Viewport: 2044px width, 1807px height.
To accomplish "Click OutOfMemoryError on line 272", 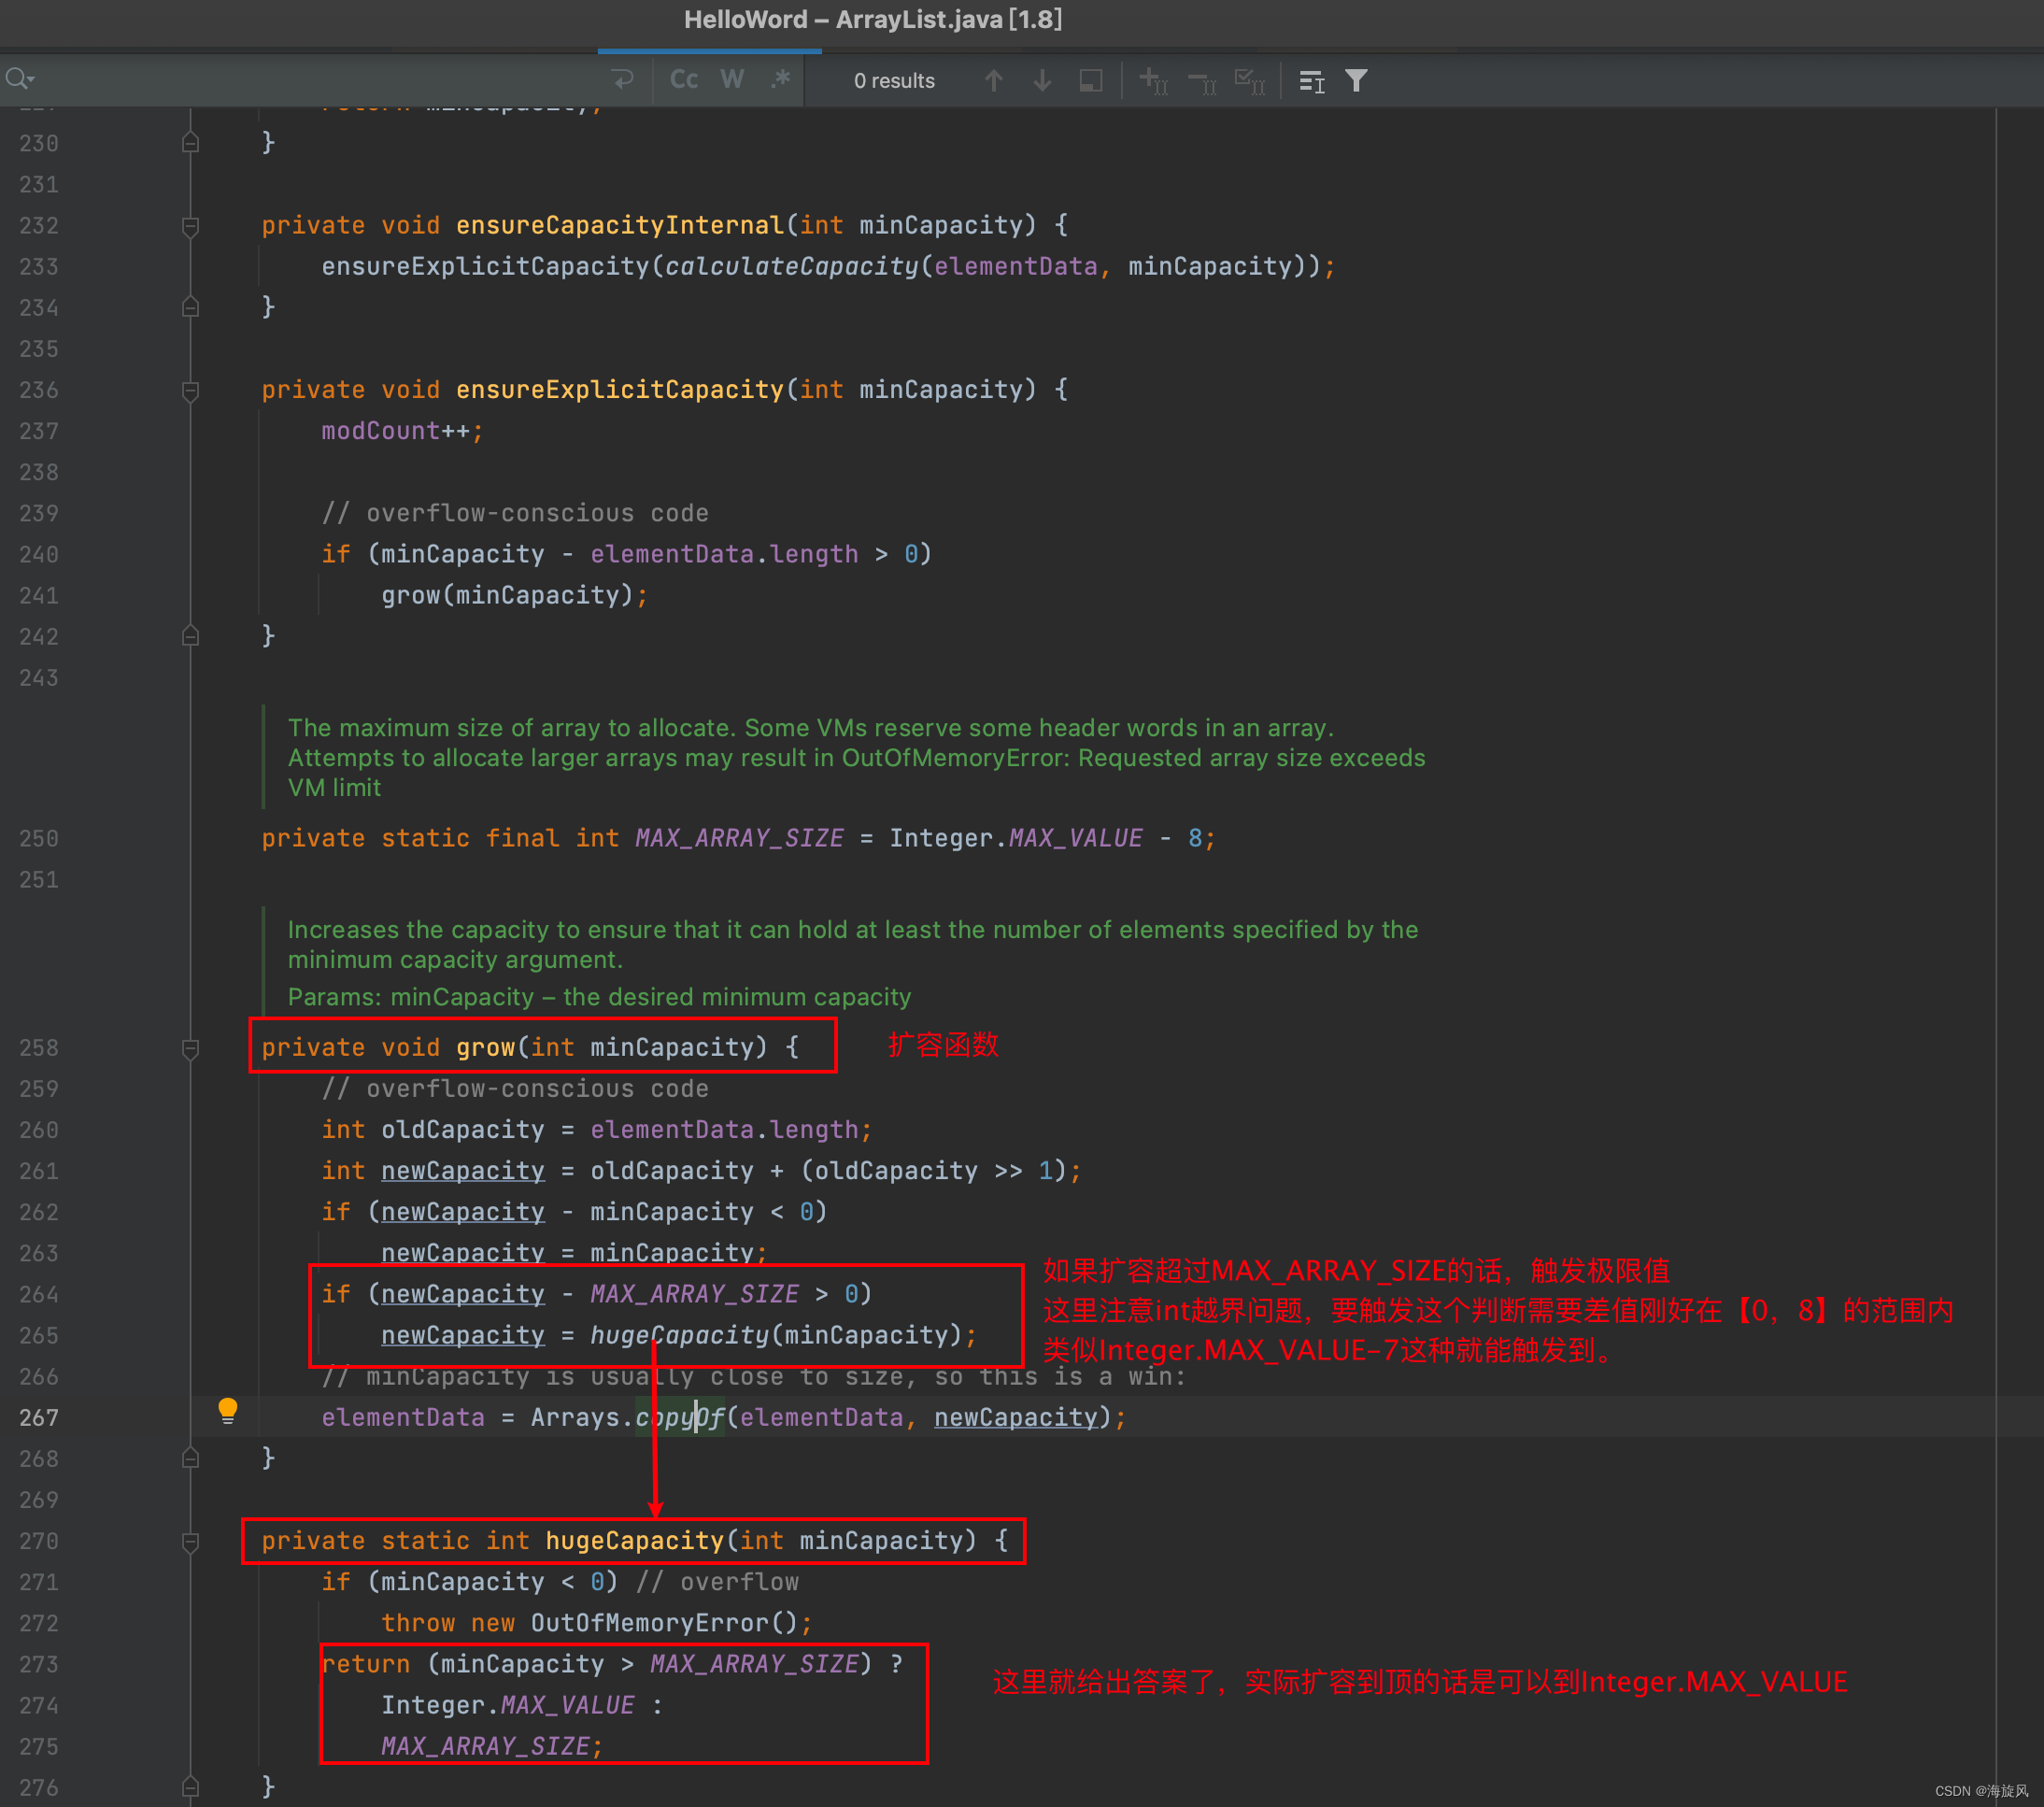I will click(x=649, y=1623).
